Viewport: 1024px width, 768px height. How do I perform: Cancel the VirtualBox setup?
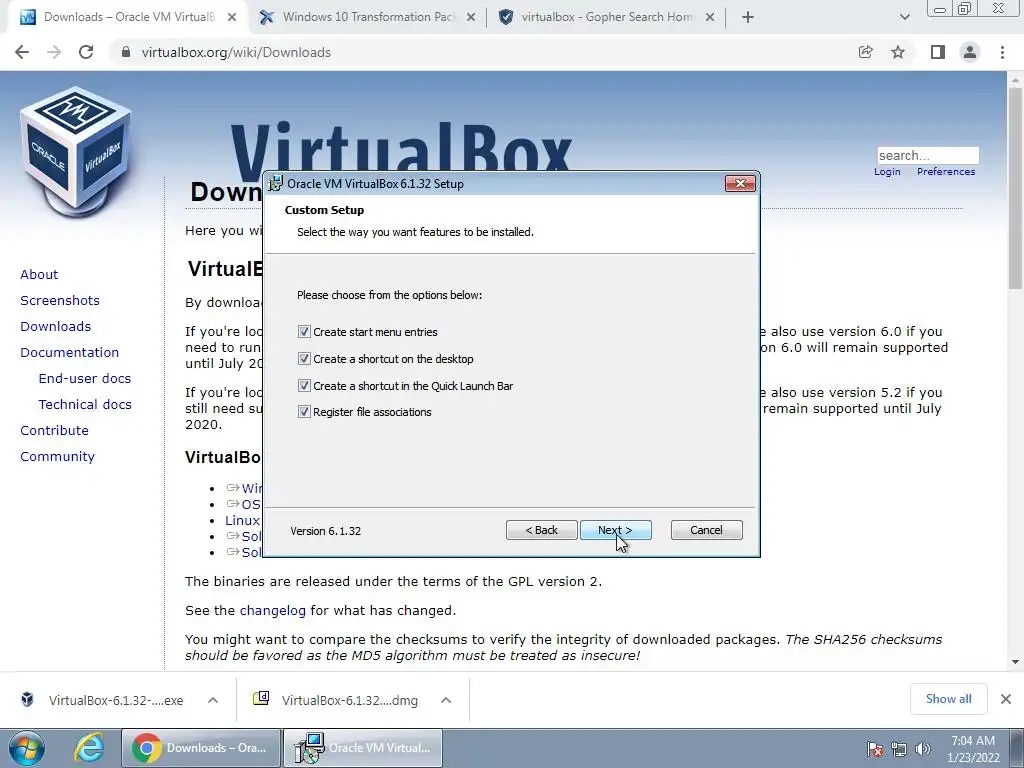(x=706, y=530)
